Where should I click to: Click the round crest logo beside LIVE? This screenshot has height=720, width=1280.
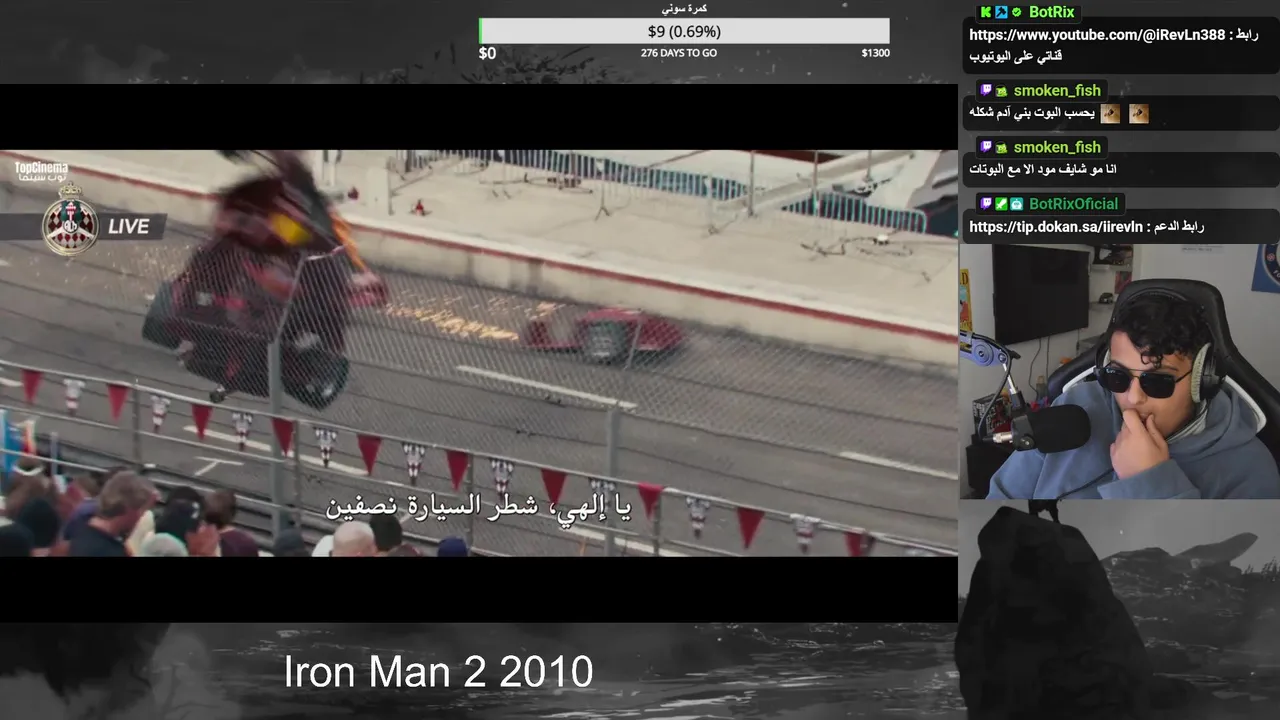(70, 222)
